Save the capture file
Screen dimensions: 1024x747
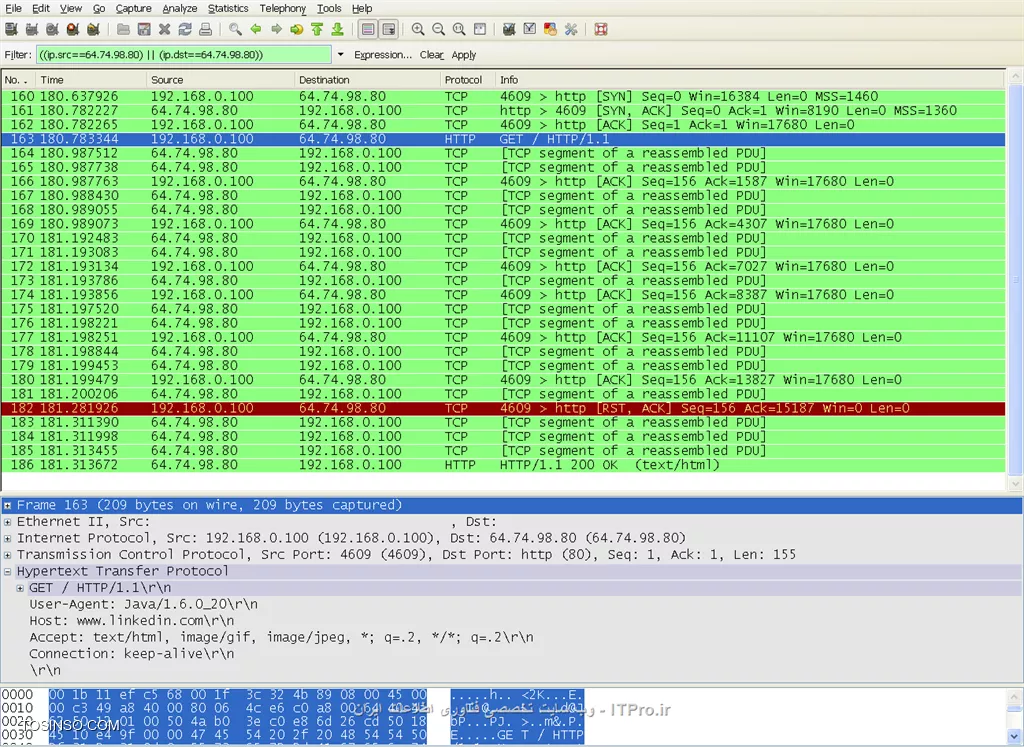coord(144,29)
